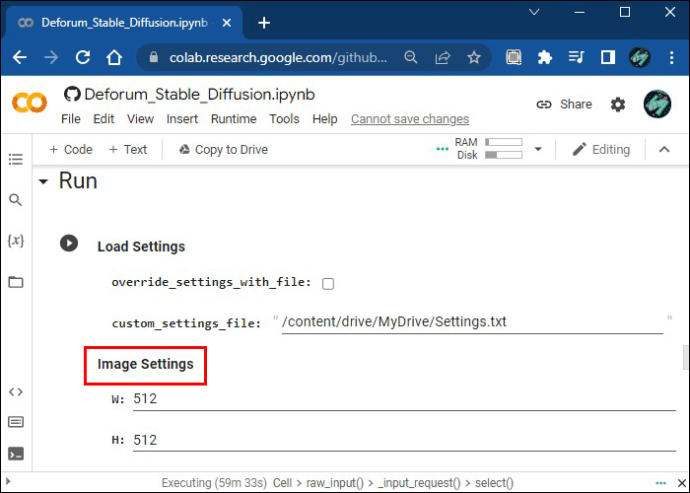Open the Insert menu
This screenshot has width=690, height=493.
coord(182,119)
